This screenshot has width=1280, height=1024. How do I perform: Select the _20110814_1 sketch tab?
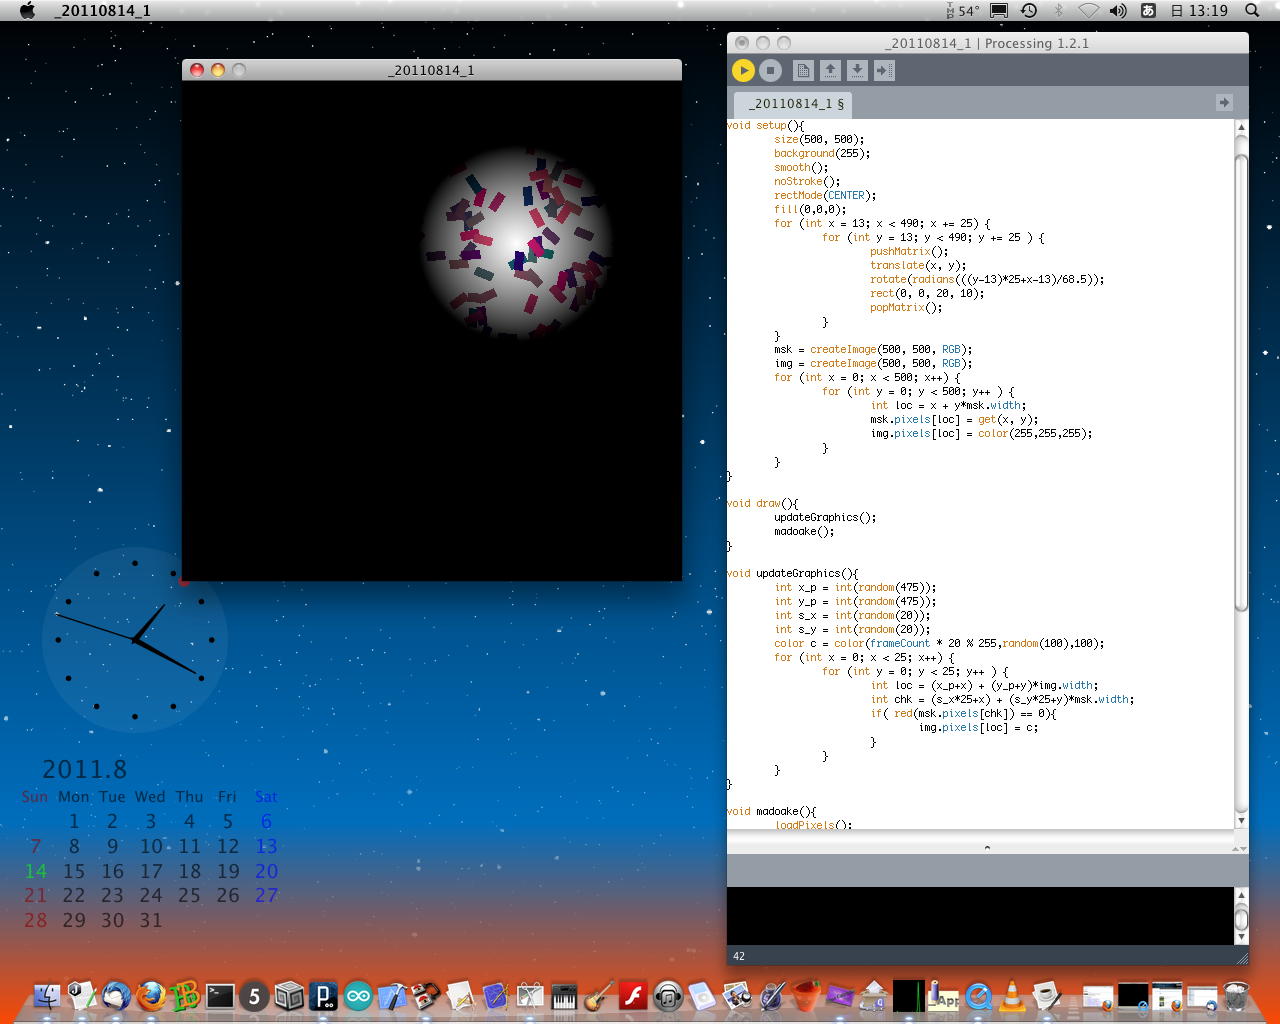[x=796, y=104]
